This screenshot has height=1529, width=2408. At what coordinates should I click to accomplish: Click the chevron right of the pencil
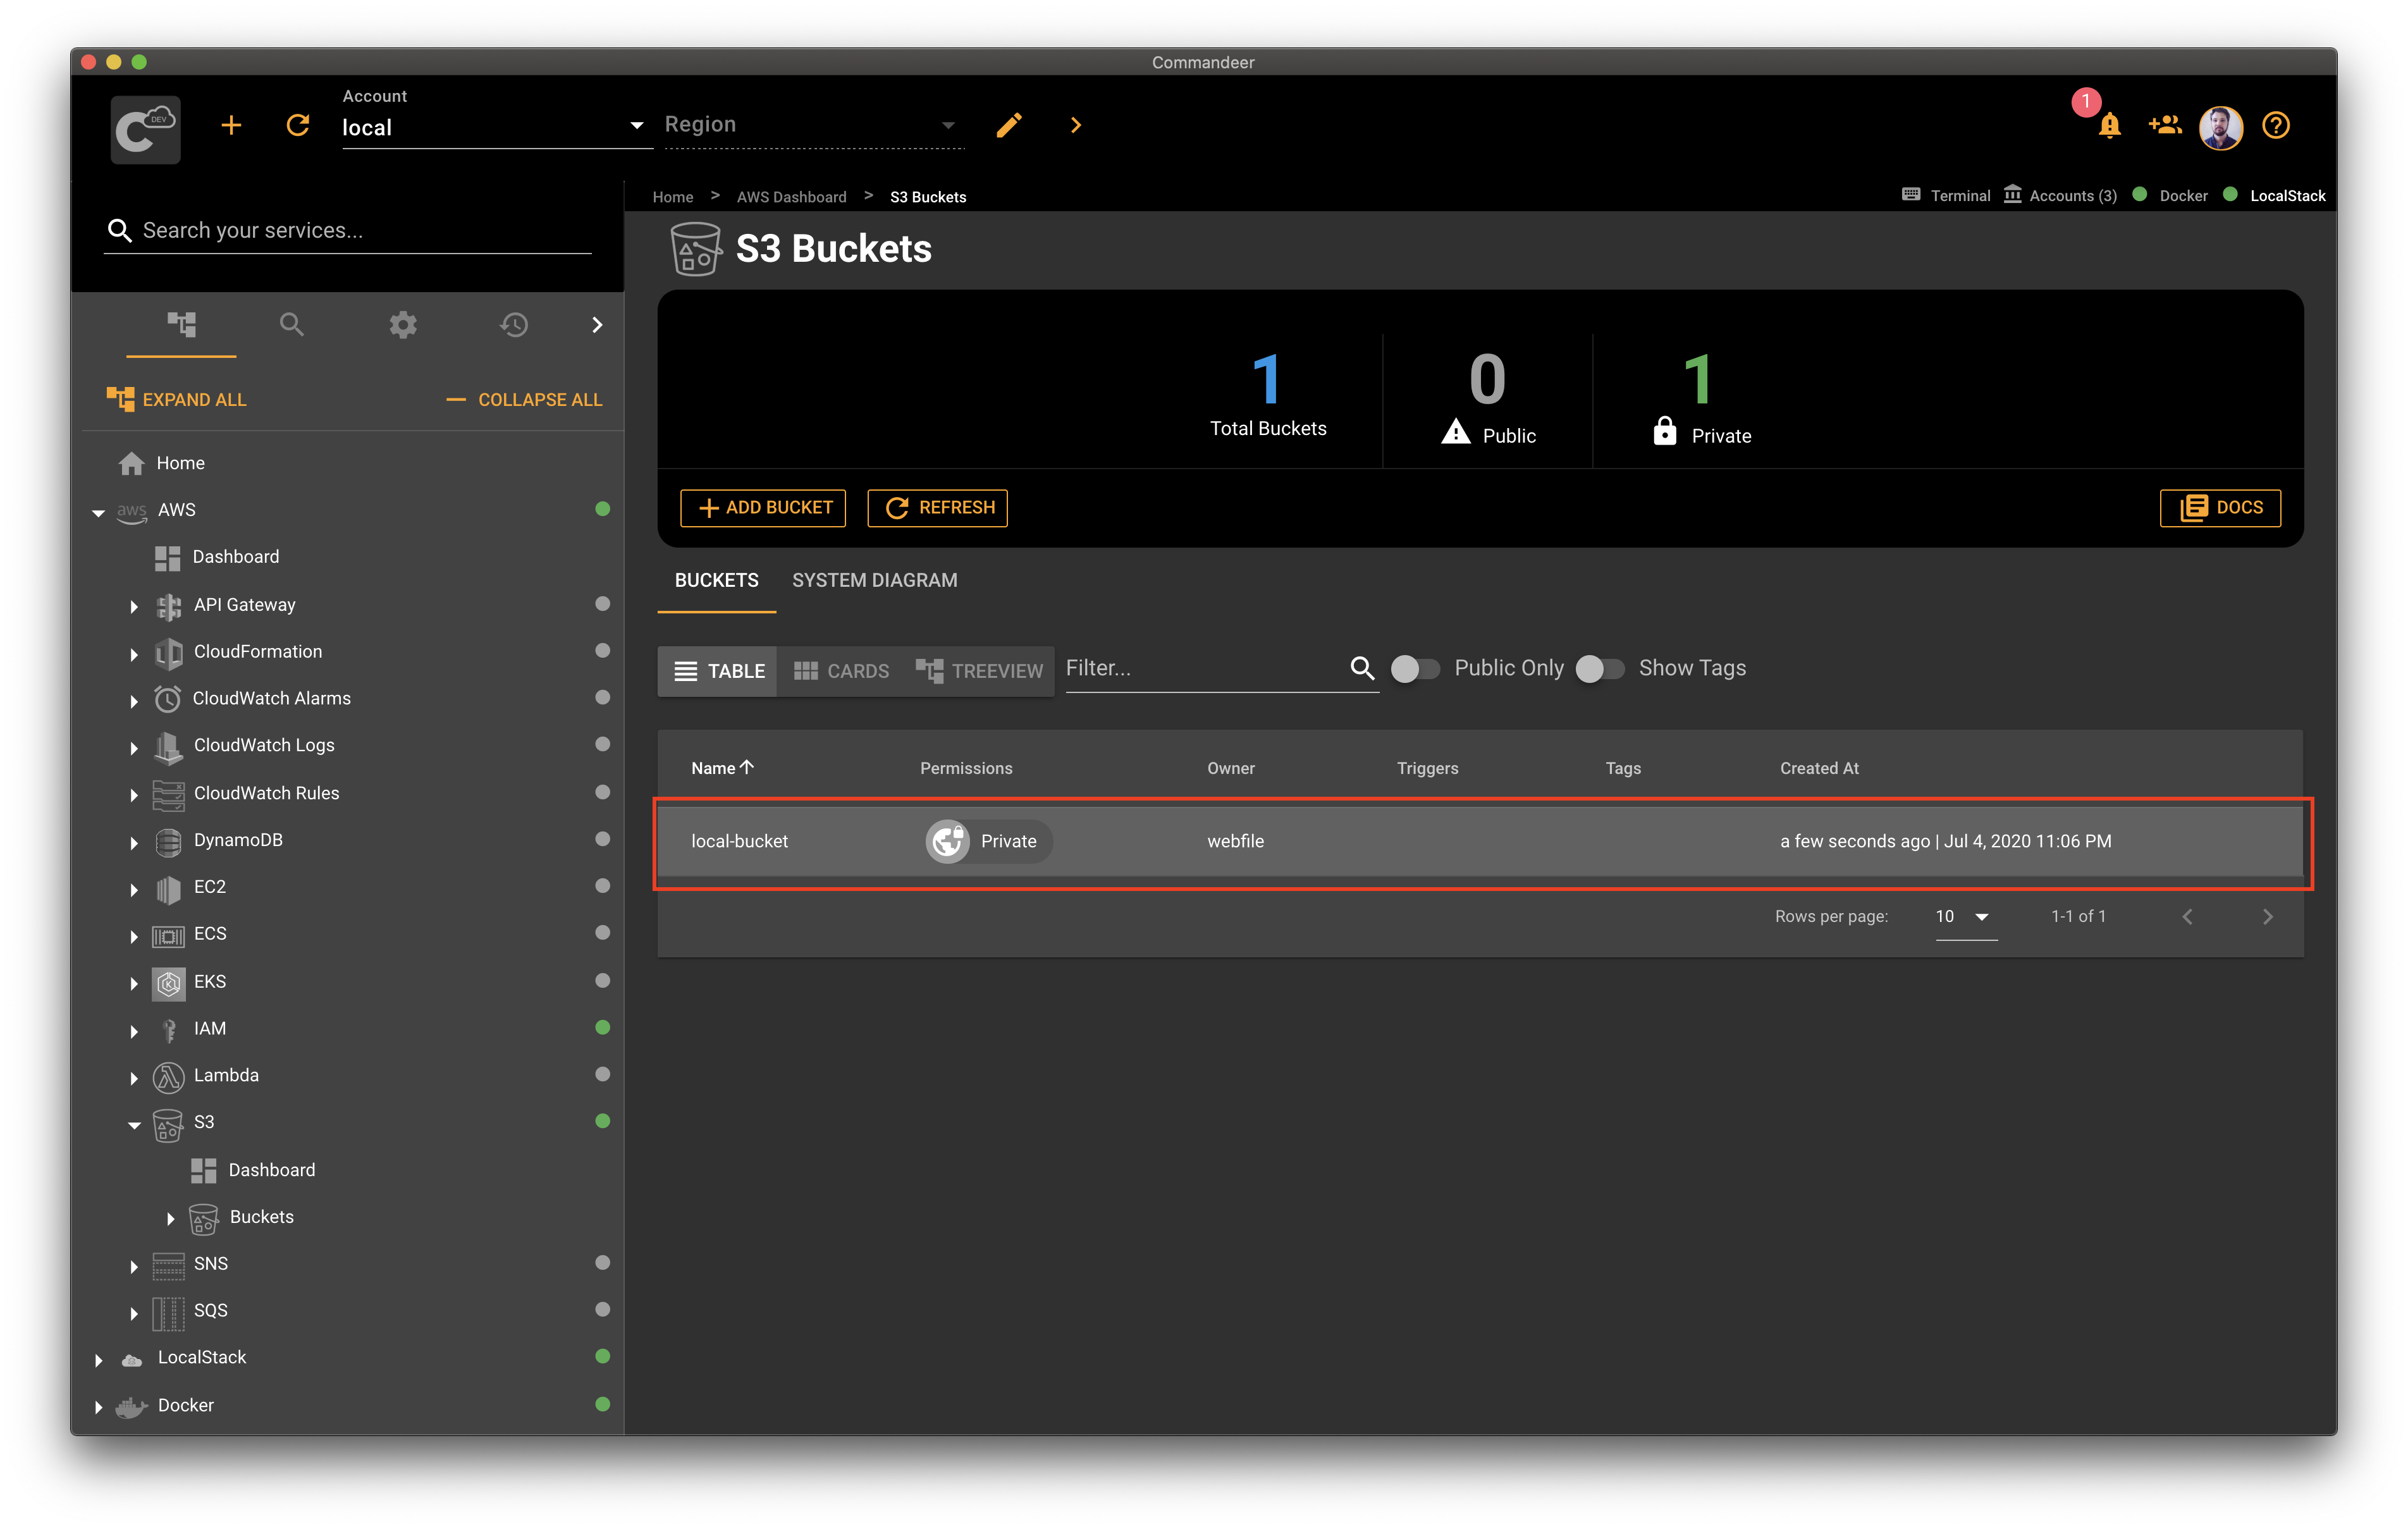(x=1075, y=125)
